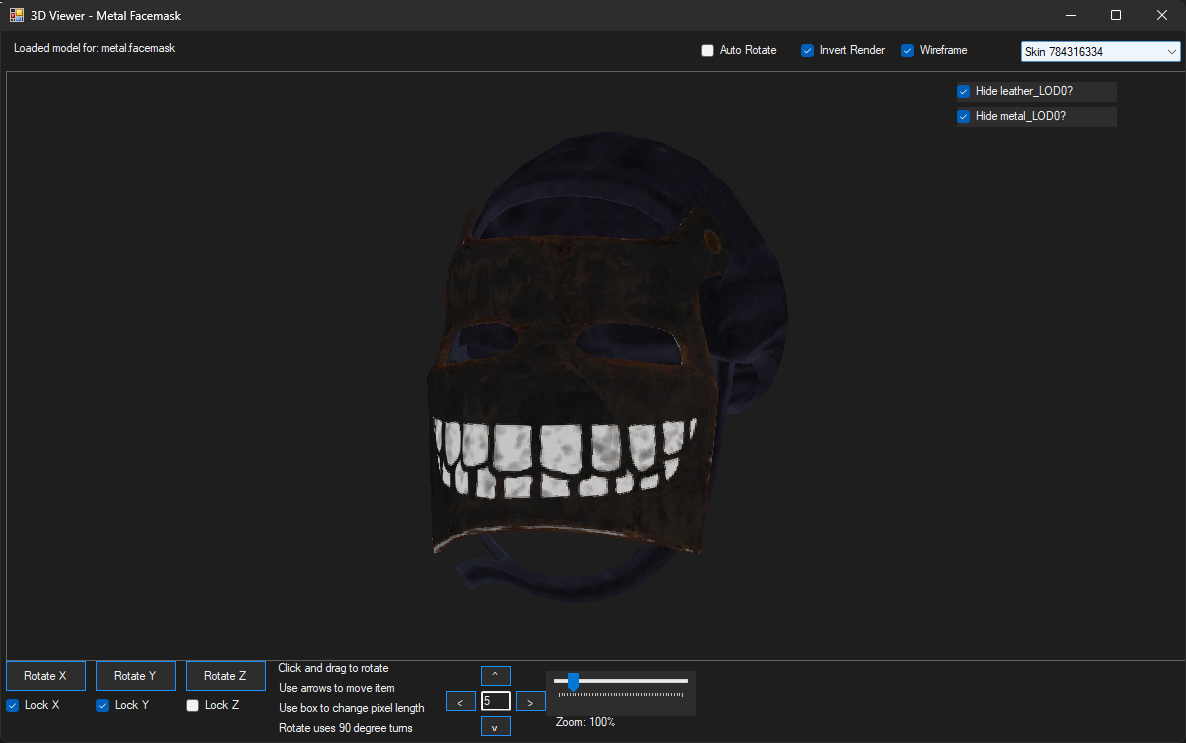Disable the Wireframe checkbox

pos(907,51)
